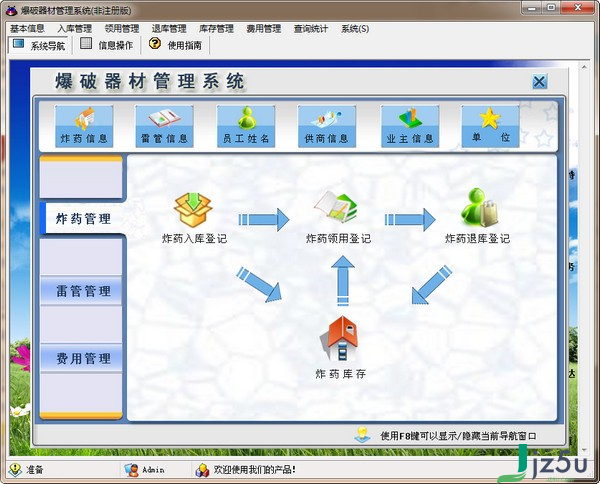Click scrollbar down arrow at right

pyautogui.click(x=584, y=450)
